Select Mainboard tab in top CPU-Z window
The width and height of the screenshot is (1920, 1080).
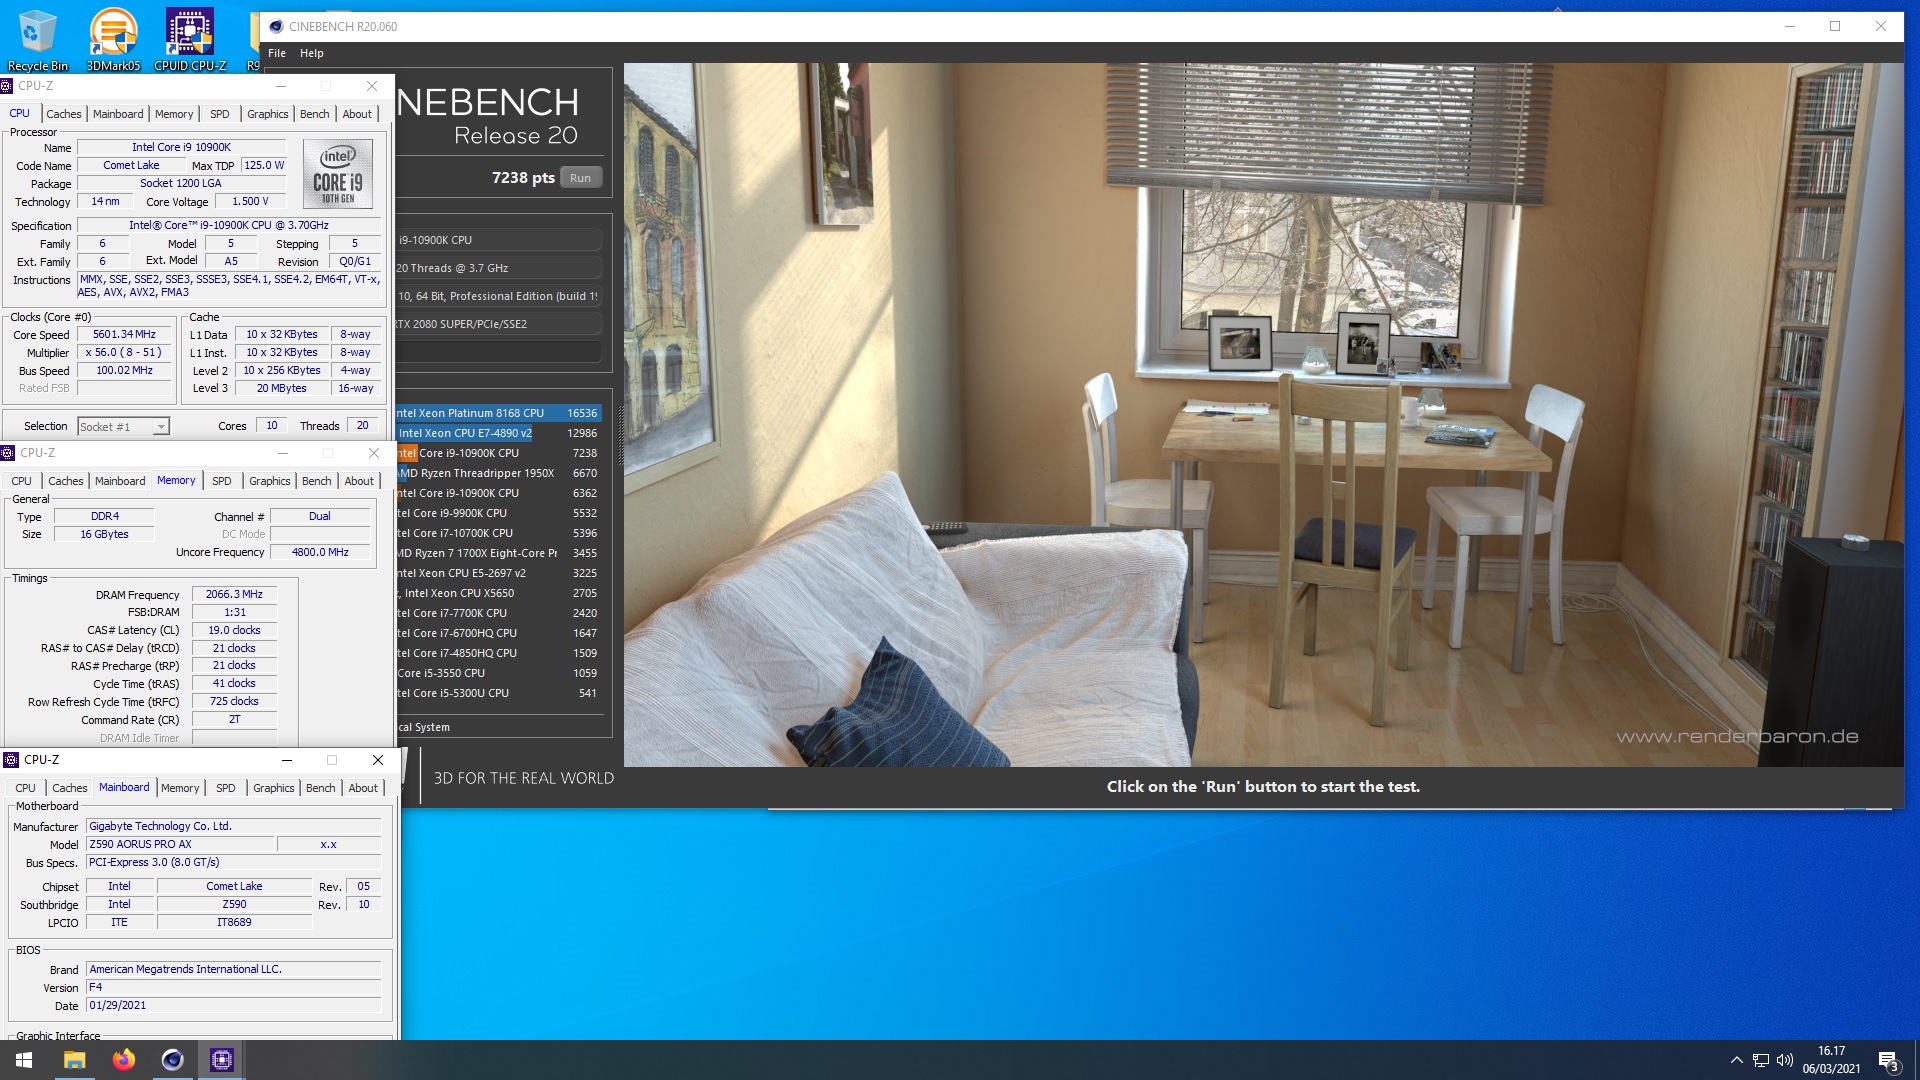118,114
